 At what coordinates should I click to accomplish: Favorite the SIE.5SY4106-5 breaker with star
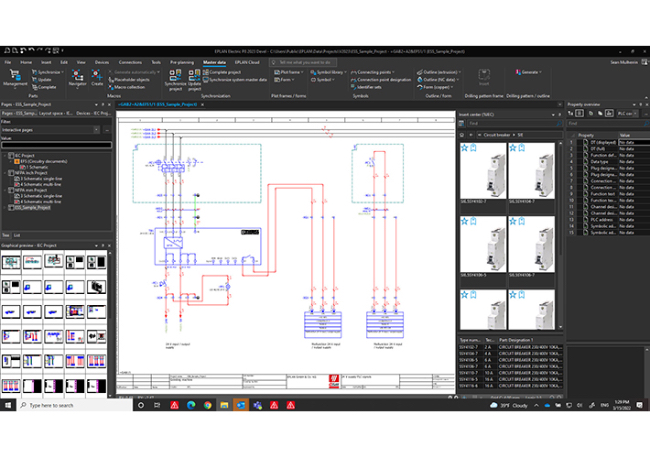(464, 221)
